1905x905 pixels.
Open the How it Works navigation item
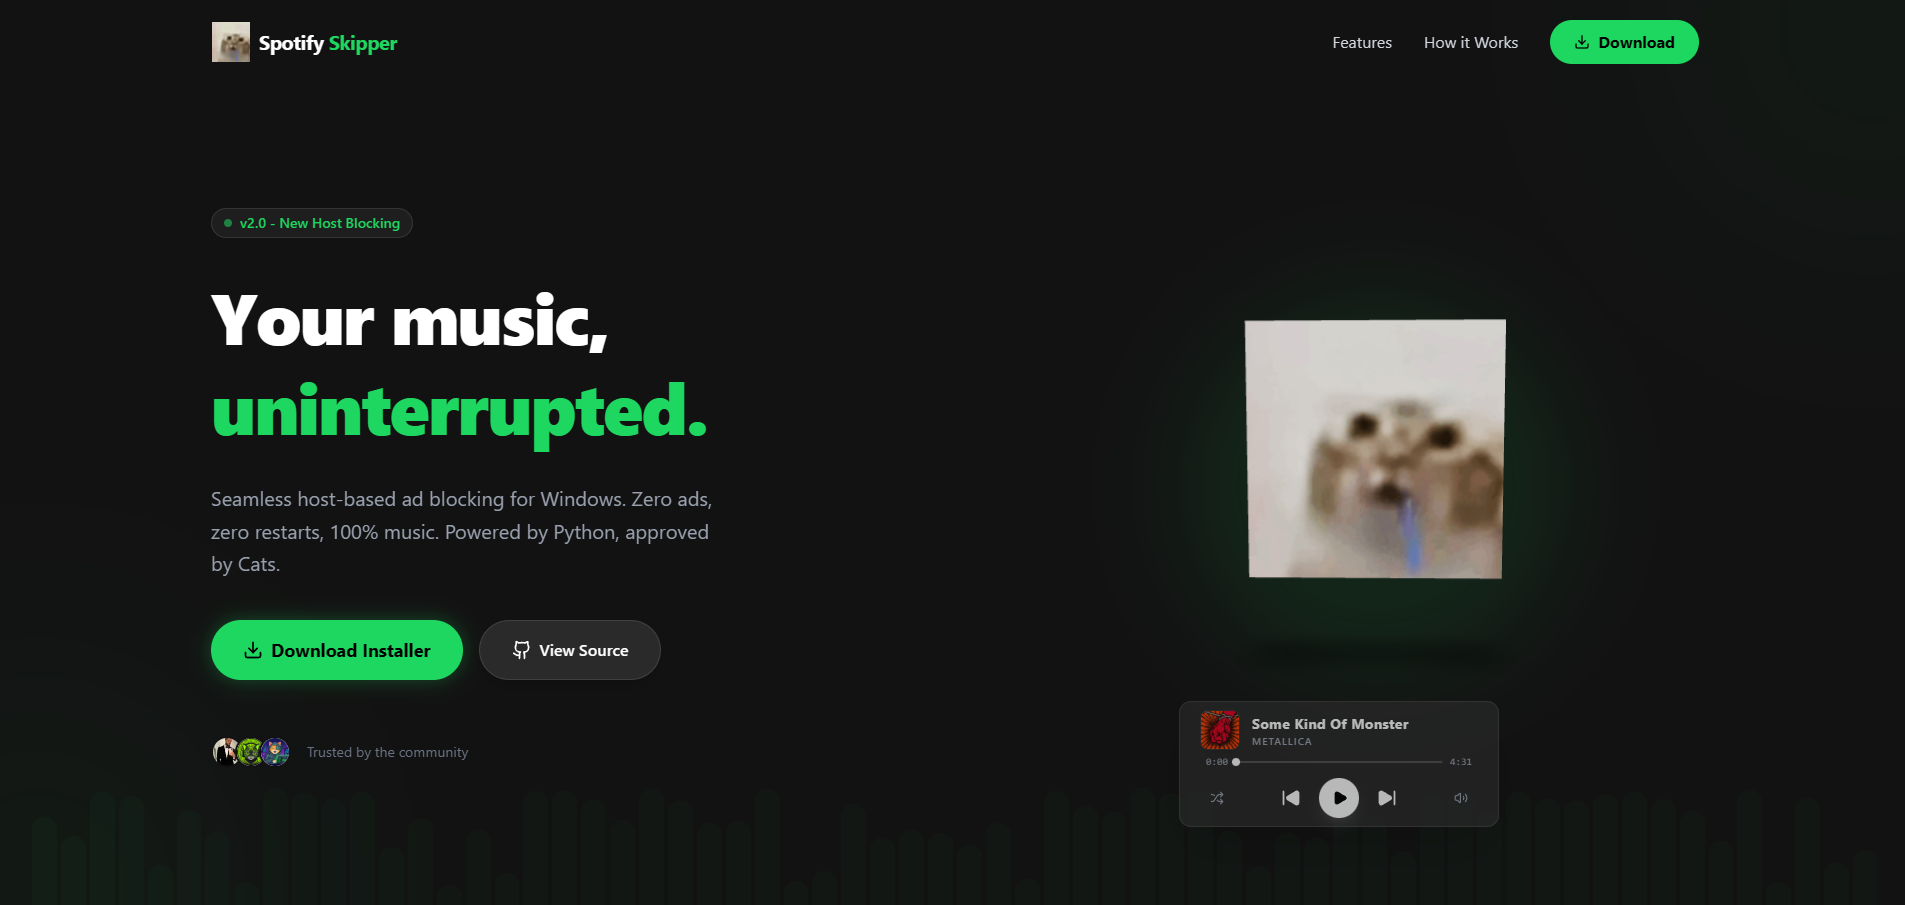coord(1470,42)
